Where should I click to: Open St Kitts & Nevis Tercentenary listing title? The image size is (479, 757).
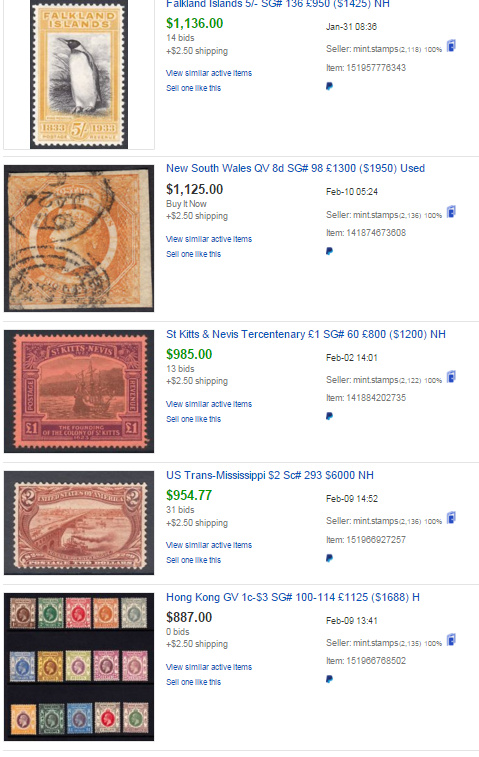306,334
